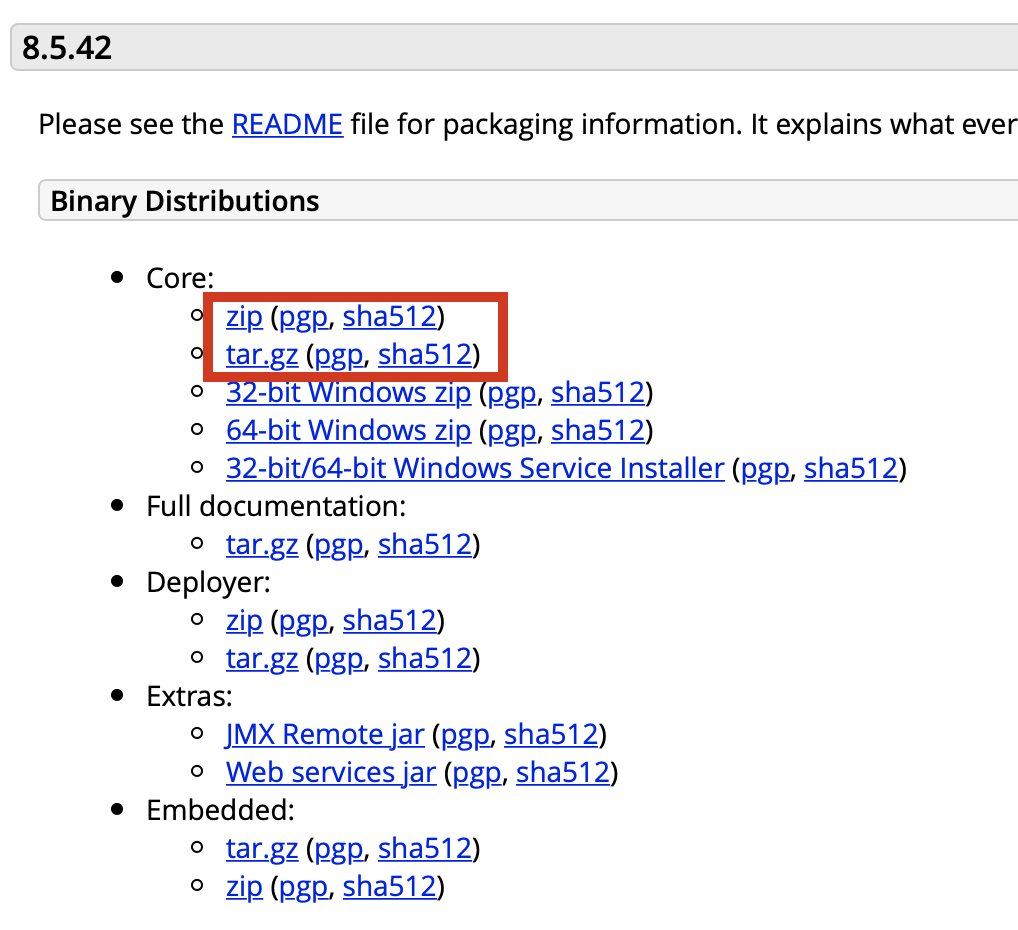Image resolution: width=1018 pixels, height=930 pixels.
Task: Download the Core zip file
Action: click(x=244, y=317)
